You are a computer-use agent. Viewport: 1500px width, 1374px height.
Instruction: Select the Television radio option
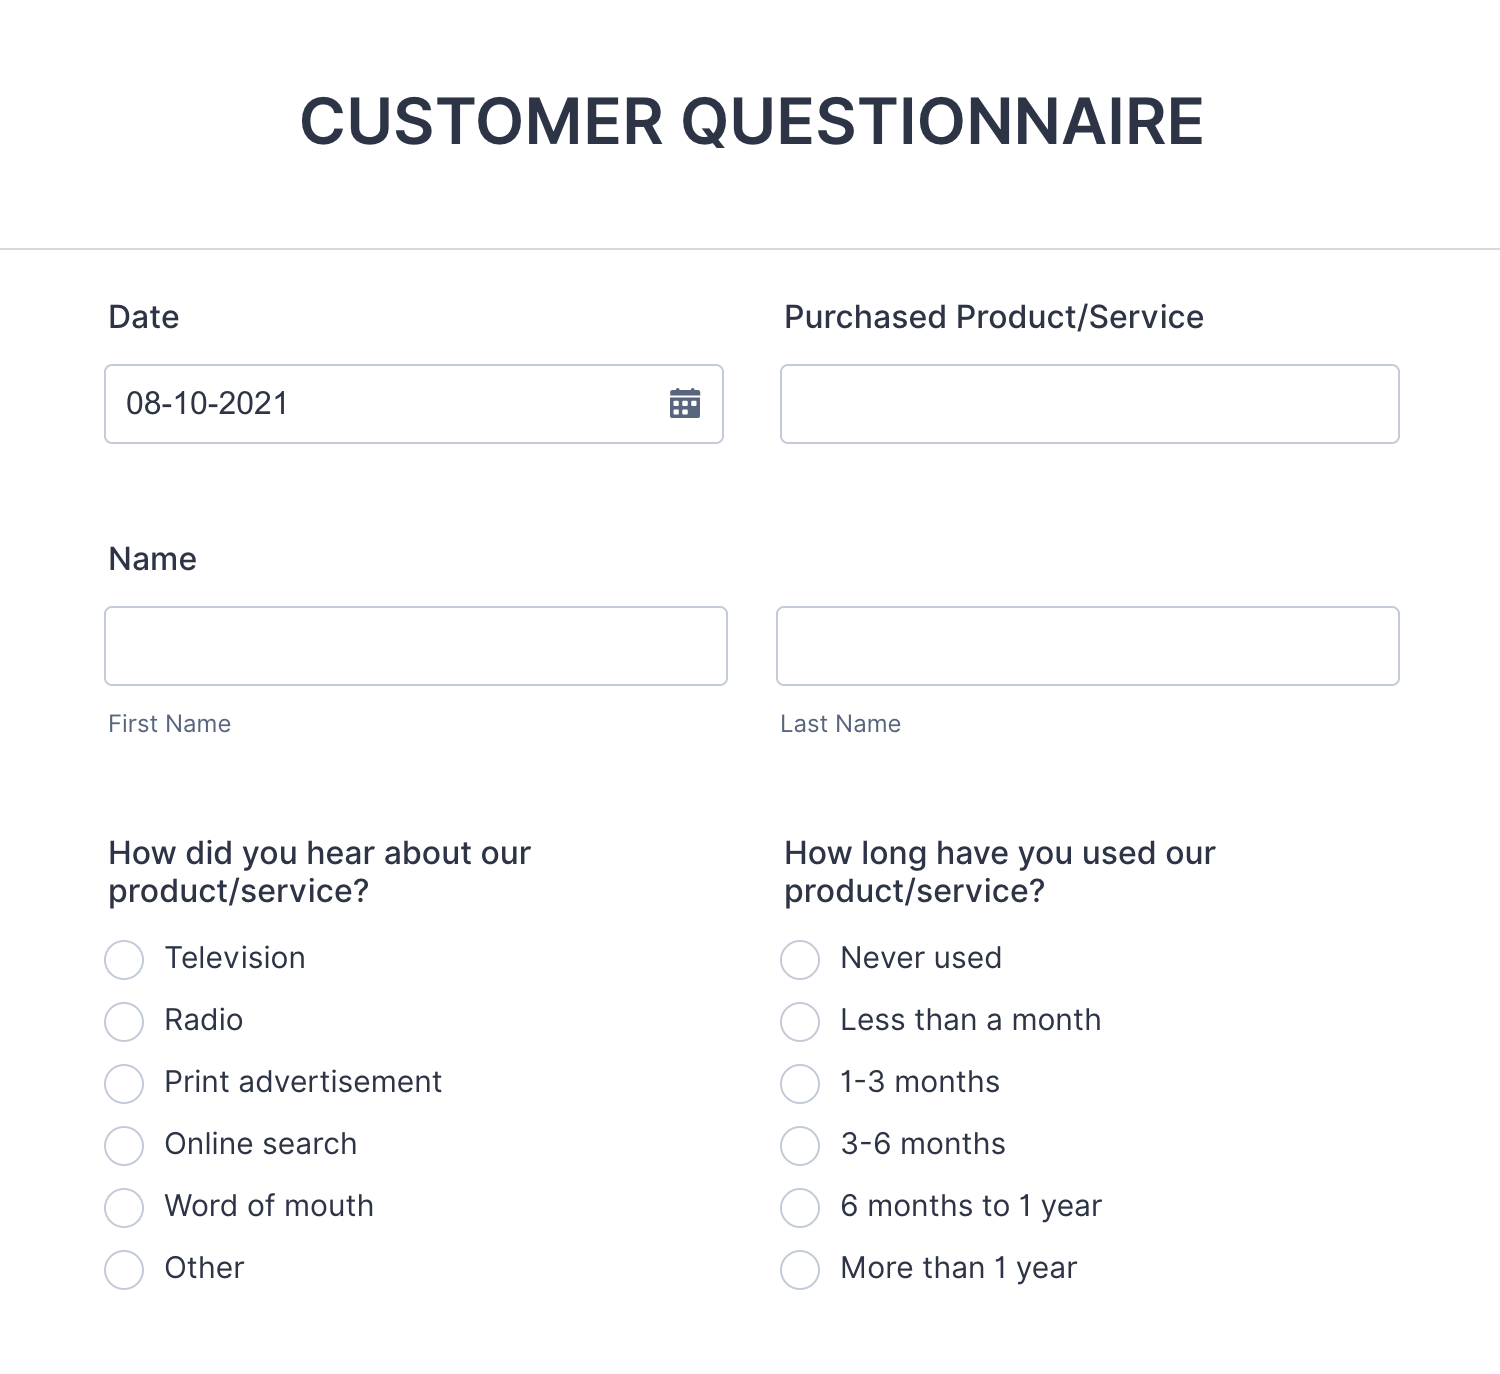point(124,960)
